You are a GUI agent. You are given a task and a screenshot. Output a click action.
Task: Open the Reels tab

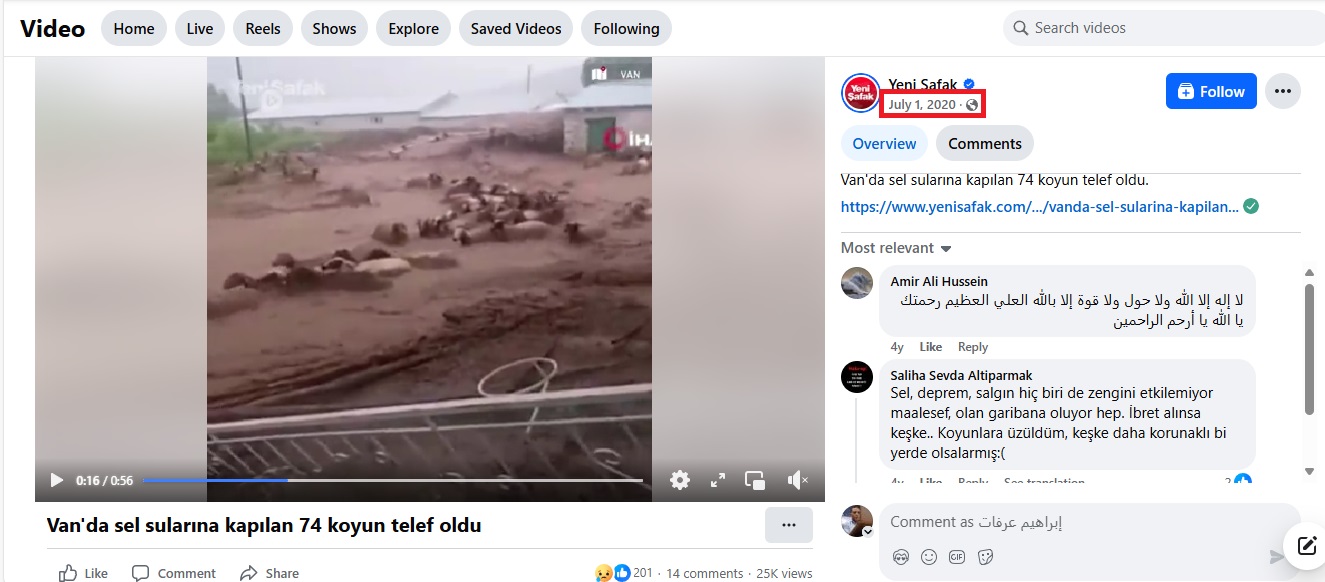click(x=263, y=28)
